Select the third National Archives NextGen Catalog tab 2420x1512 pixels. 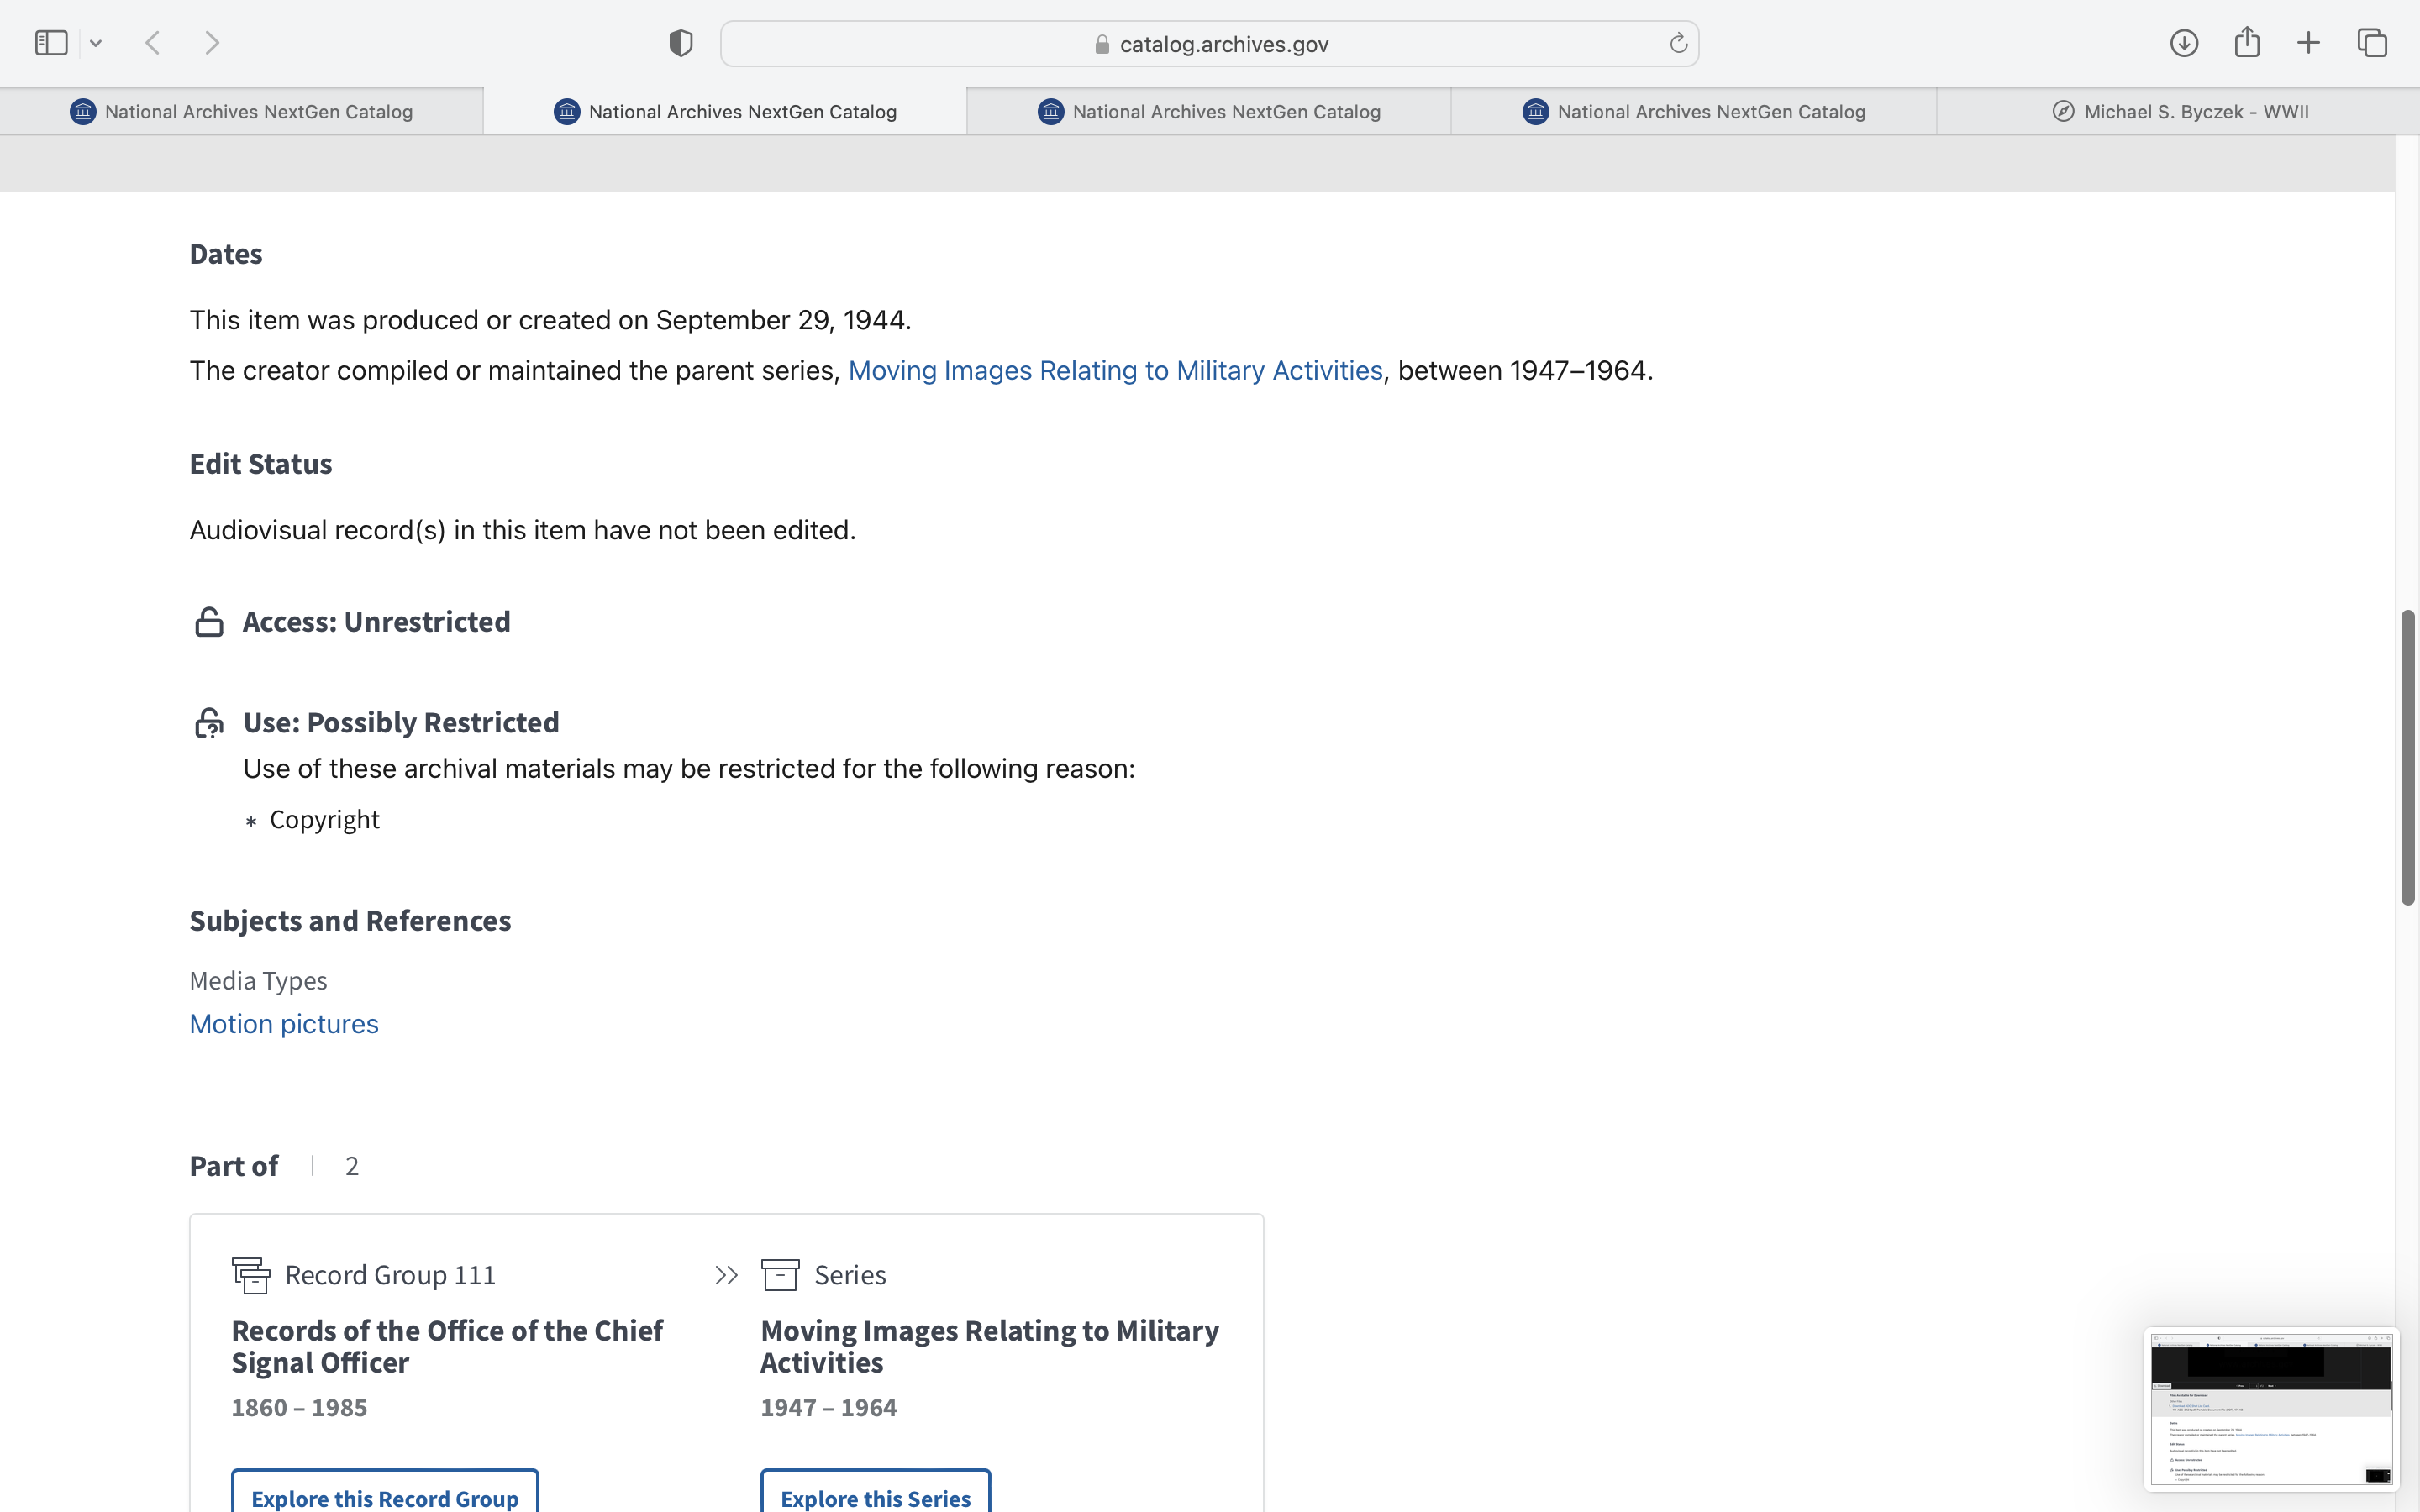click(x=1209, y=112)
